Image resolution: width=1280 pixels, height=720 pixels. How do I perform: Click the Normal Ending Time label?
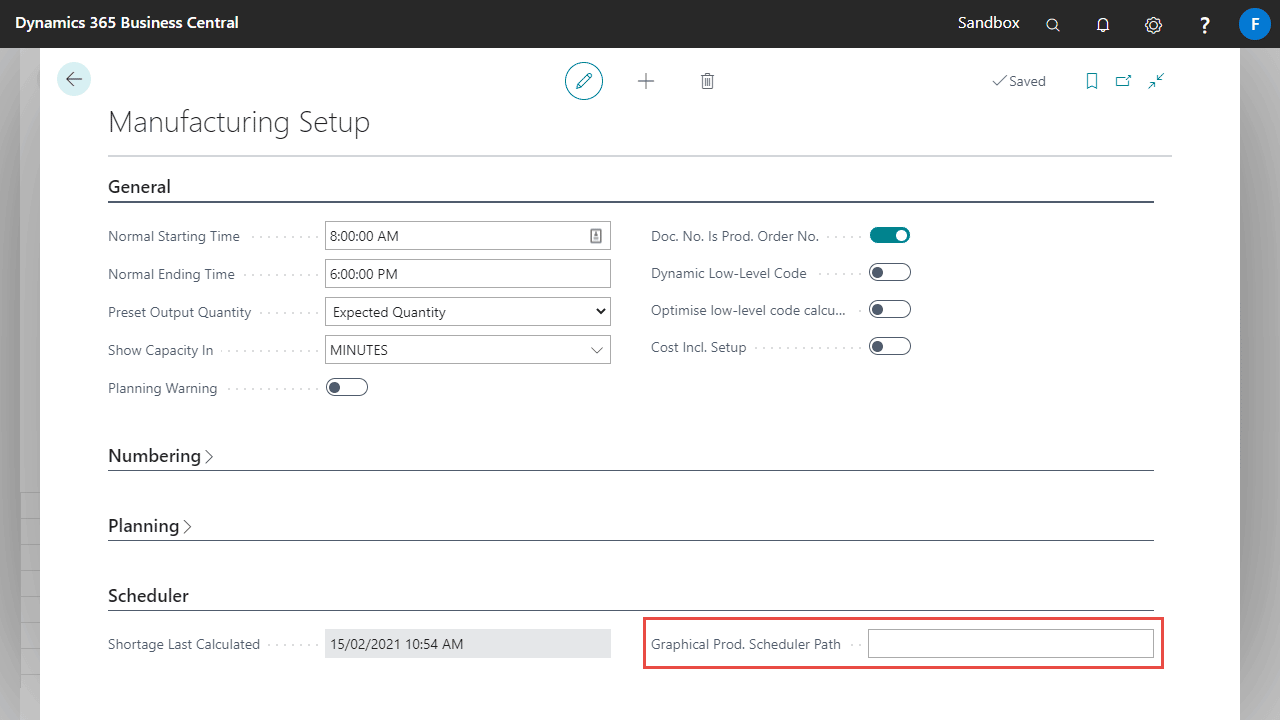[171, 275]
